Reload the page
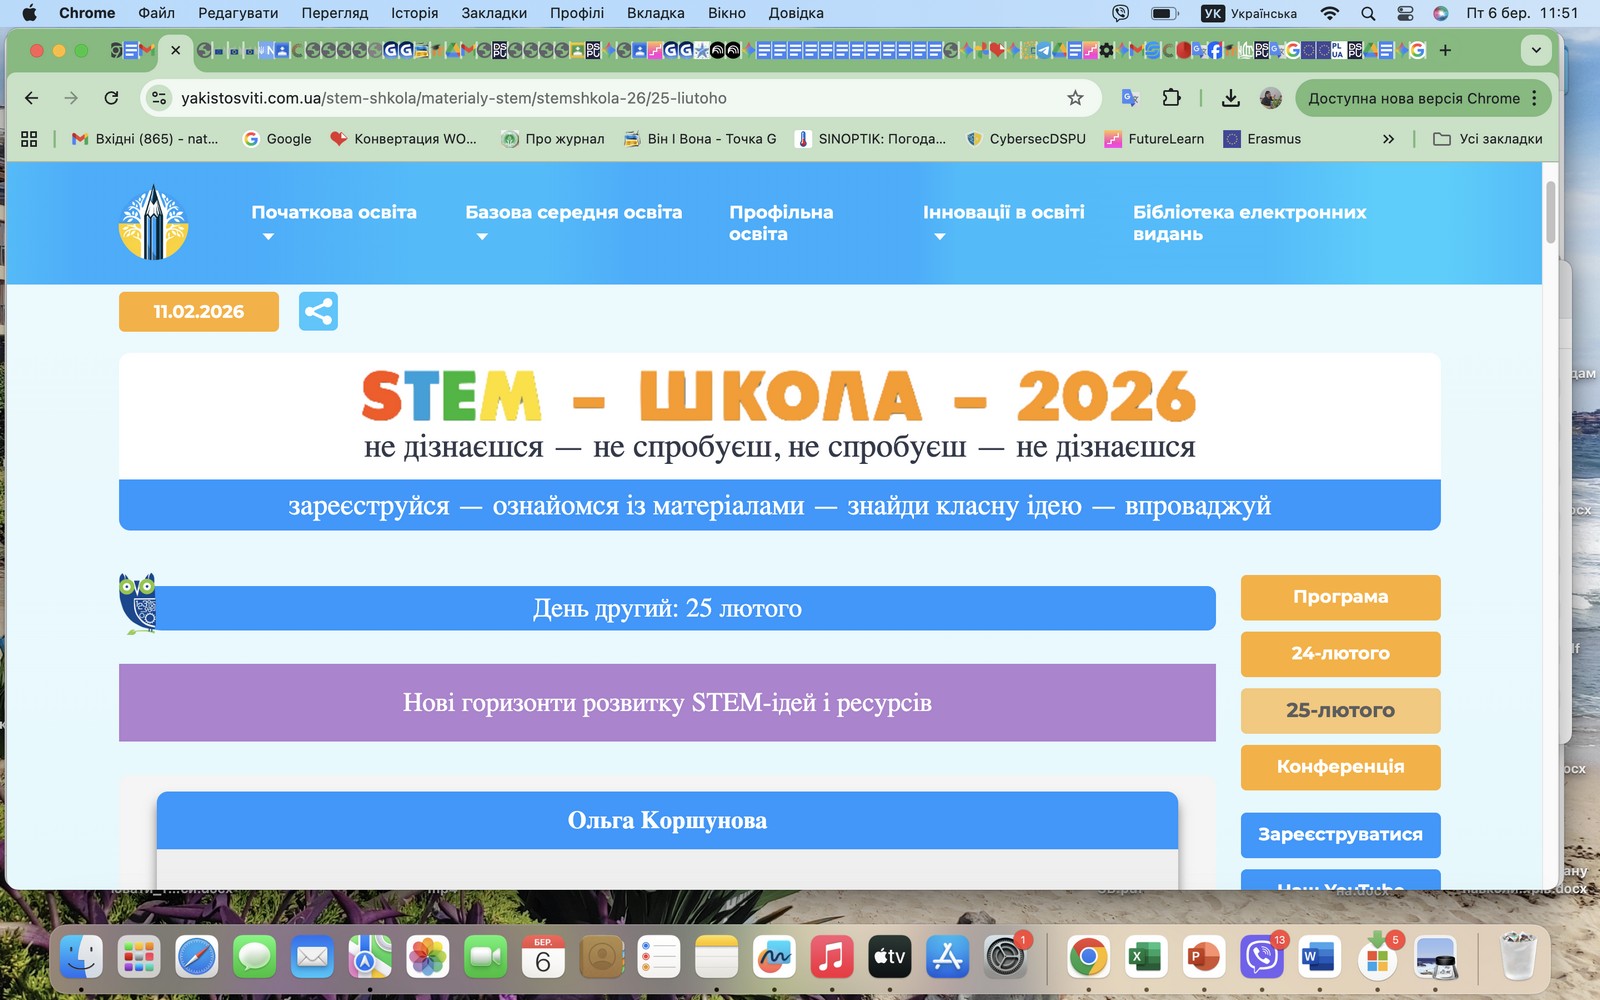The width and height of the screenshot is (1600, 1000). (111, 98)
